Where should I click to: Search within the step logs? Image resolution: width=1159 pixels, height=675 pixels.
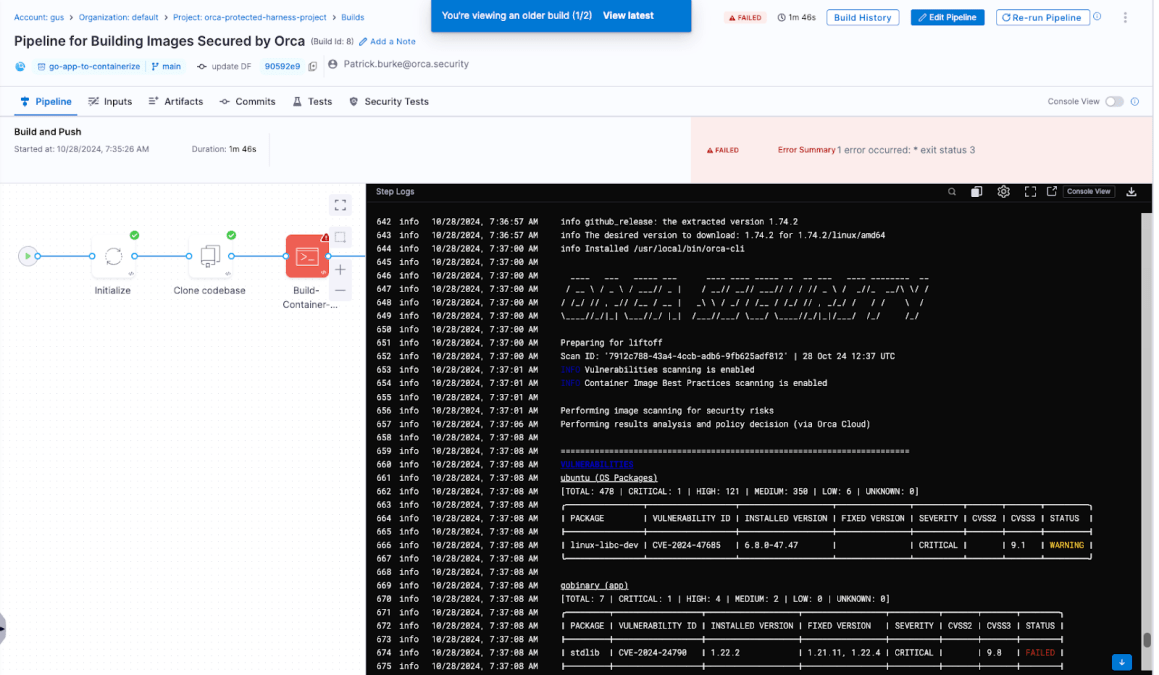coord(951,192)
